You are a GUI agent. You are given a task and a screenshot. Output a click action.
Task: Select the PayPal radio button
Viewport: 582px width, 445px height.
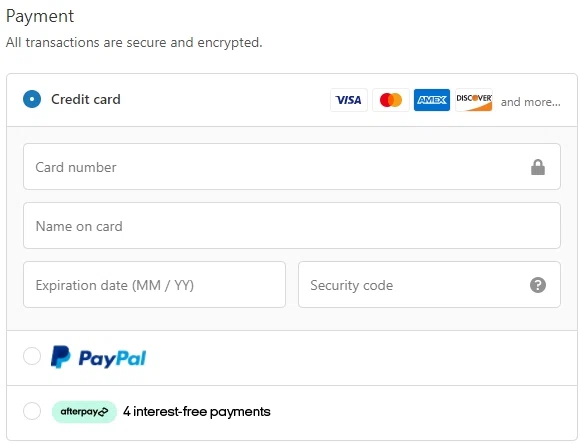click(x=32, y=356)
